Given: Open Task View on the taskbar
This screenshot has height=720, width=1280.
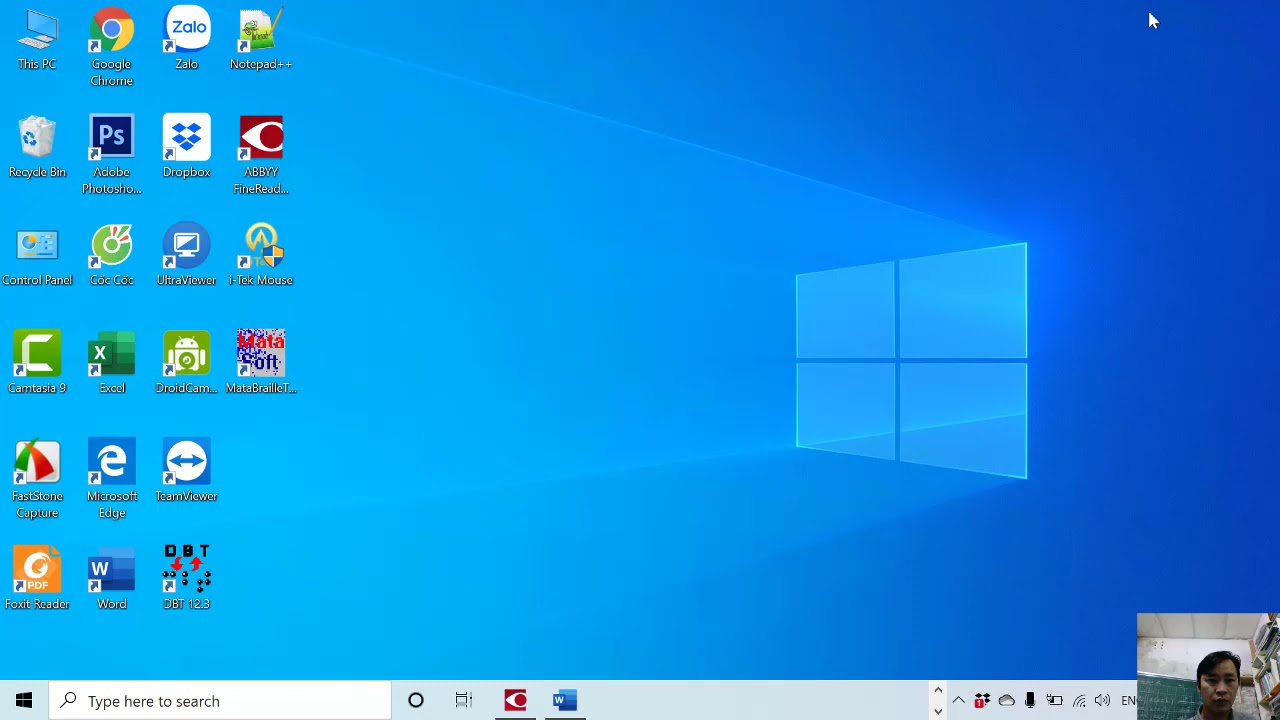Looking at the screenshot, I should 463,701.
